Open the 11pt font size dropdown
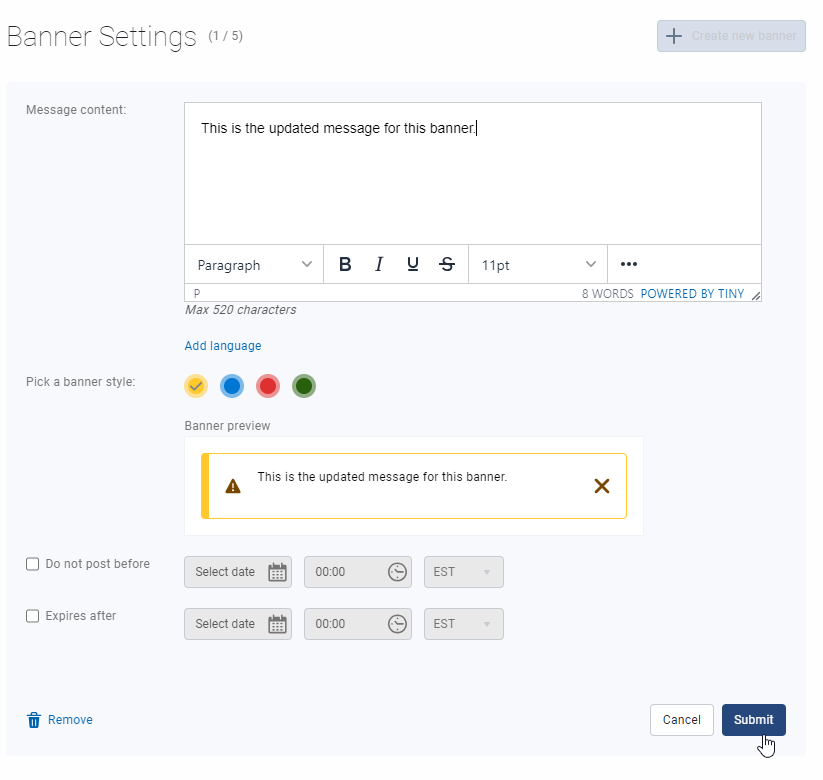This screenshot has width=823, height=780. click(x=536, y=264)
